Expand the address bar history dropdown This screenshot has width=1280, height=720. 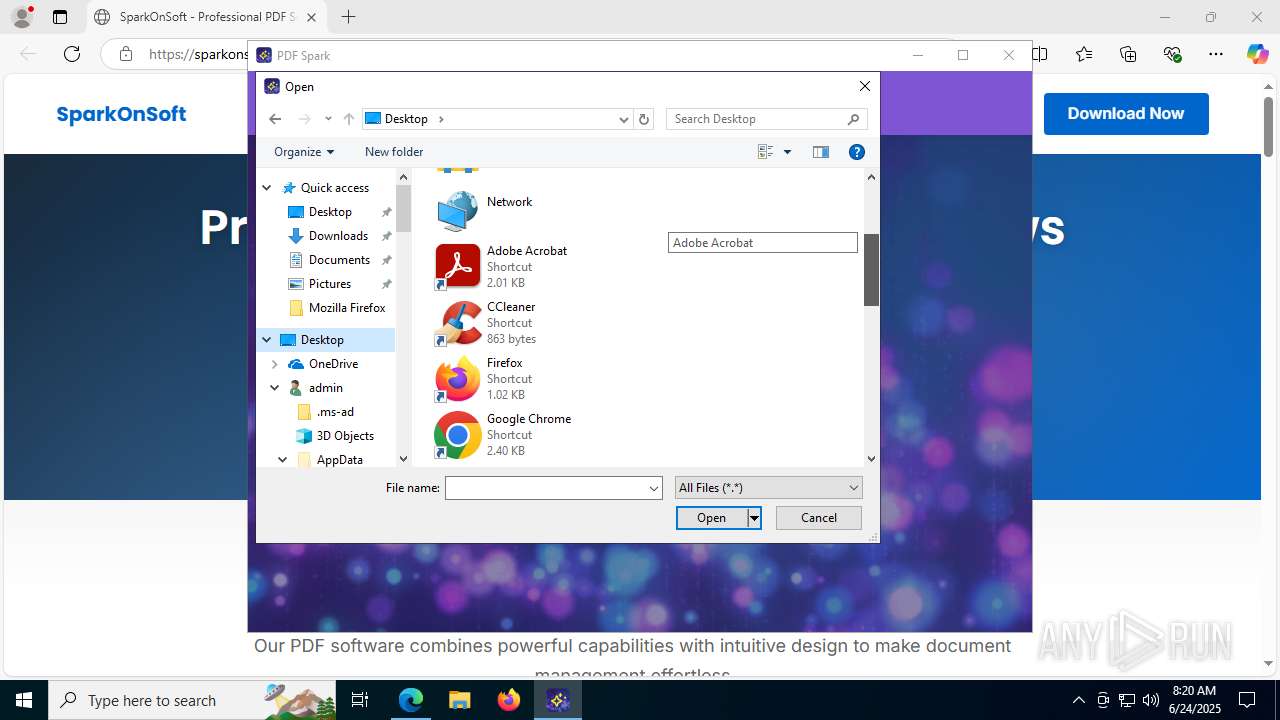[624, 119]
